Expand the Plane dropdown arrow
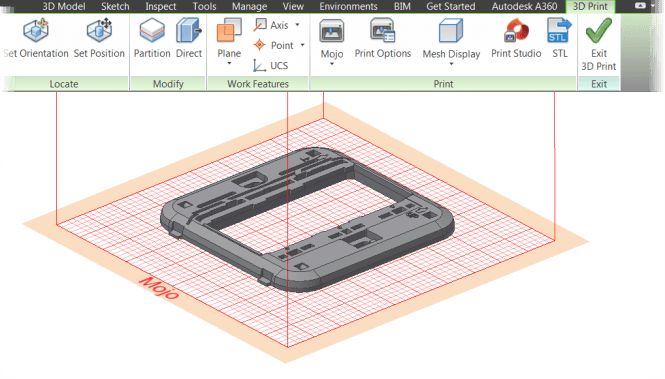 click(229, 64)
